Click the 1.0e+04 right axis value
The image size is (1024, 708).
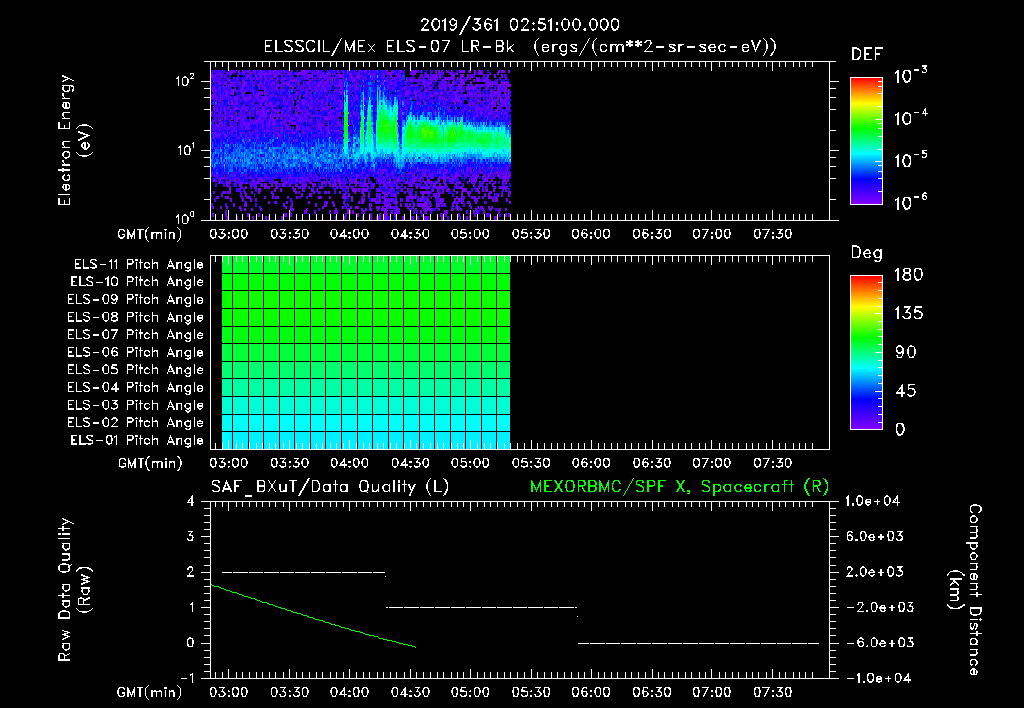tap(872, 501)
